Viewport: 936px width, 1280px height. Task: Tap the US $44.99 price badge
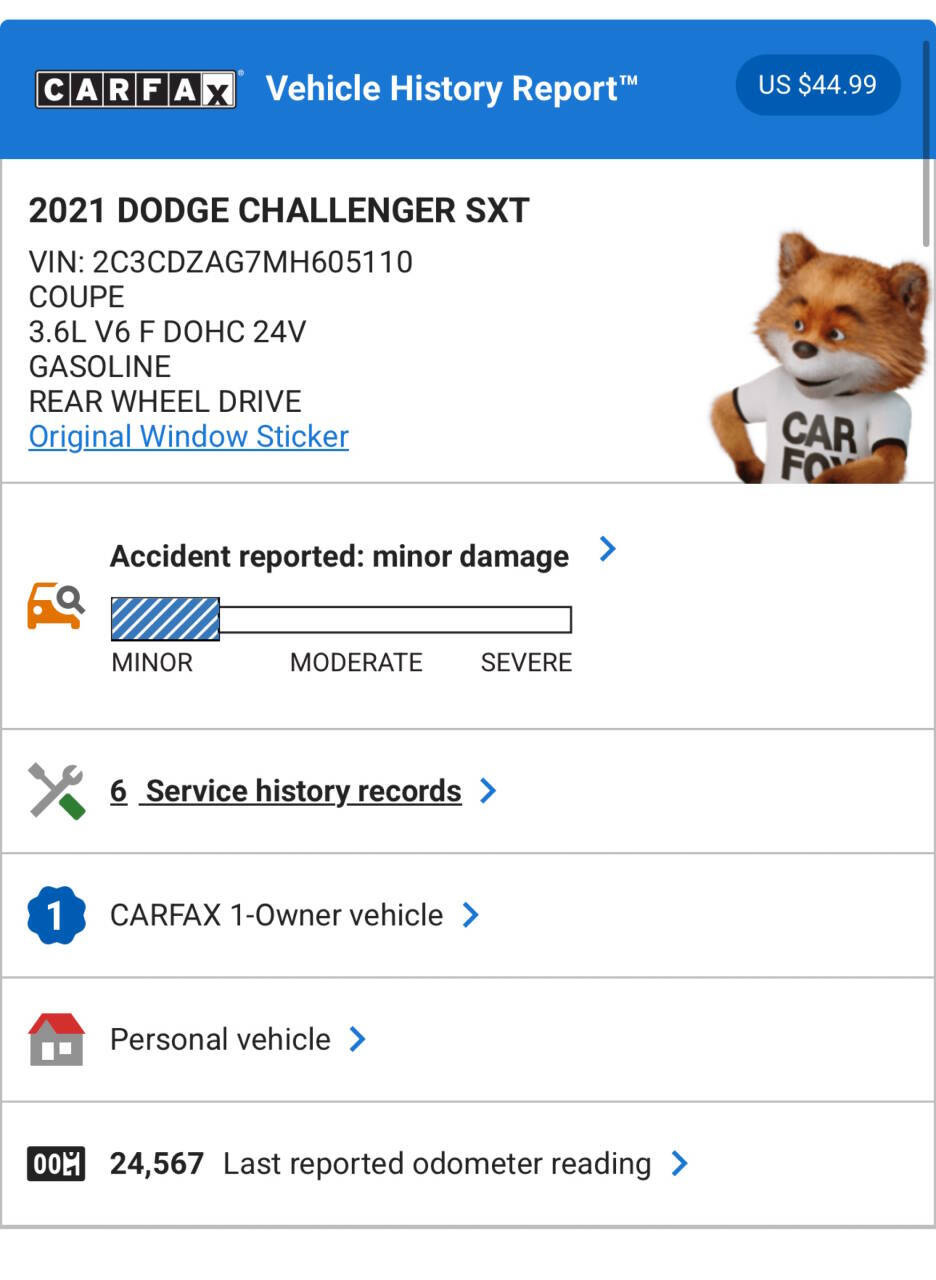(x=817, y=85)
